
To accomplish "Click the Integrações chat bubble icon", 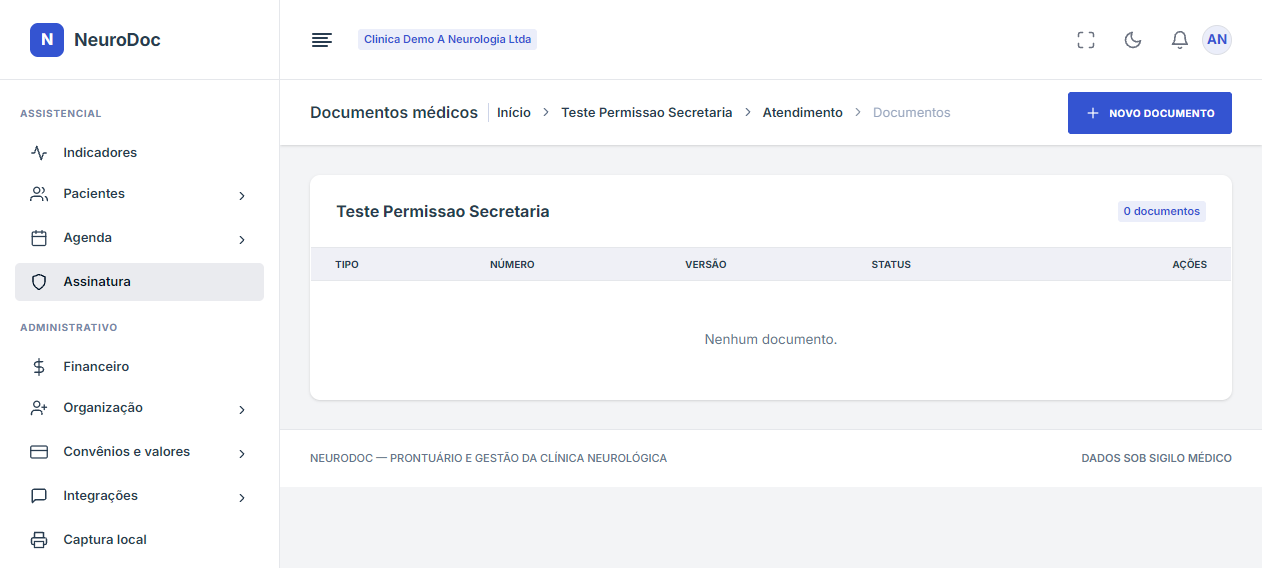I will [39, 496].
